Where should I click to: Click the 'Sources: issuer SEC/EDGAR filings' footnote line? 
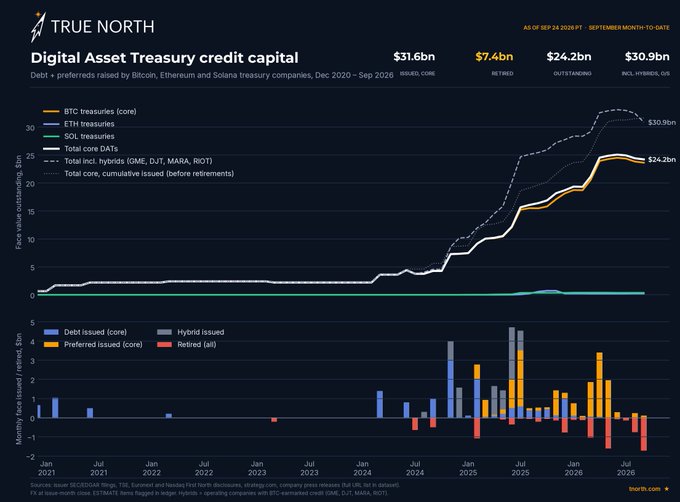[215, 485]
